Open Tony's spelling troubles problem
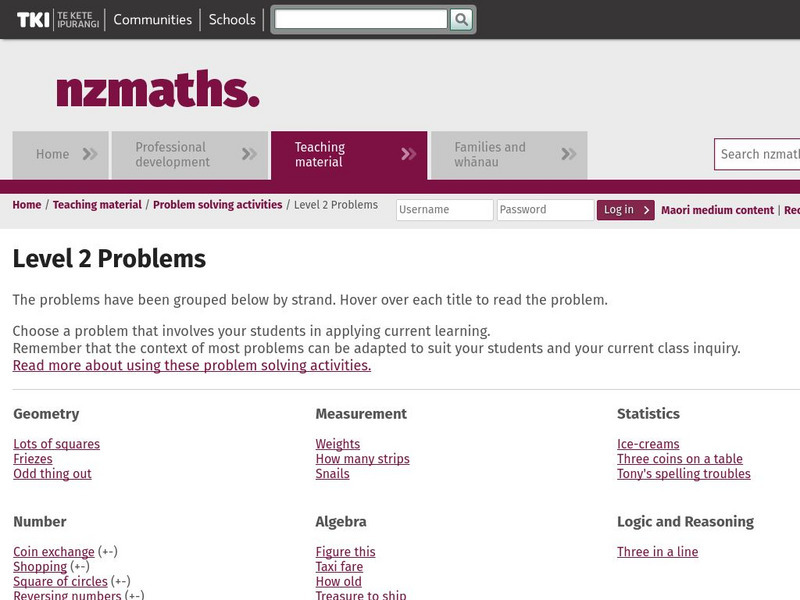 [684, 473]
